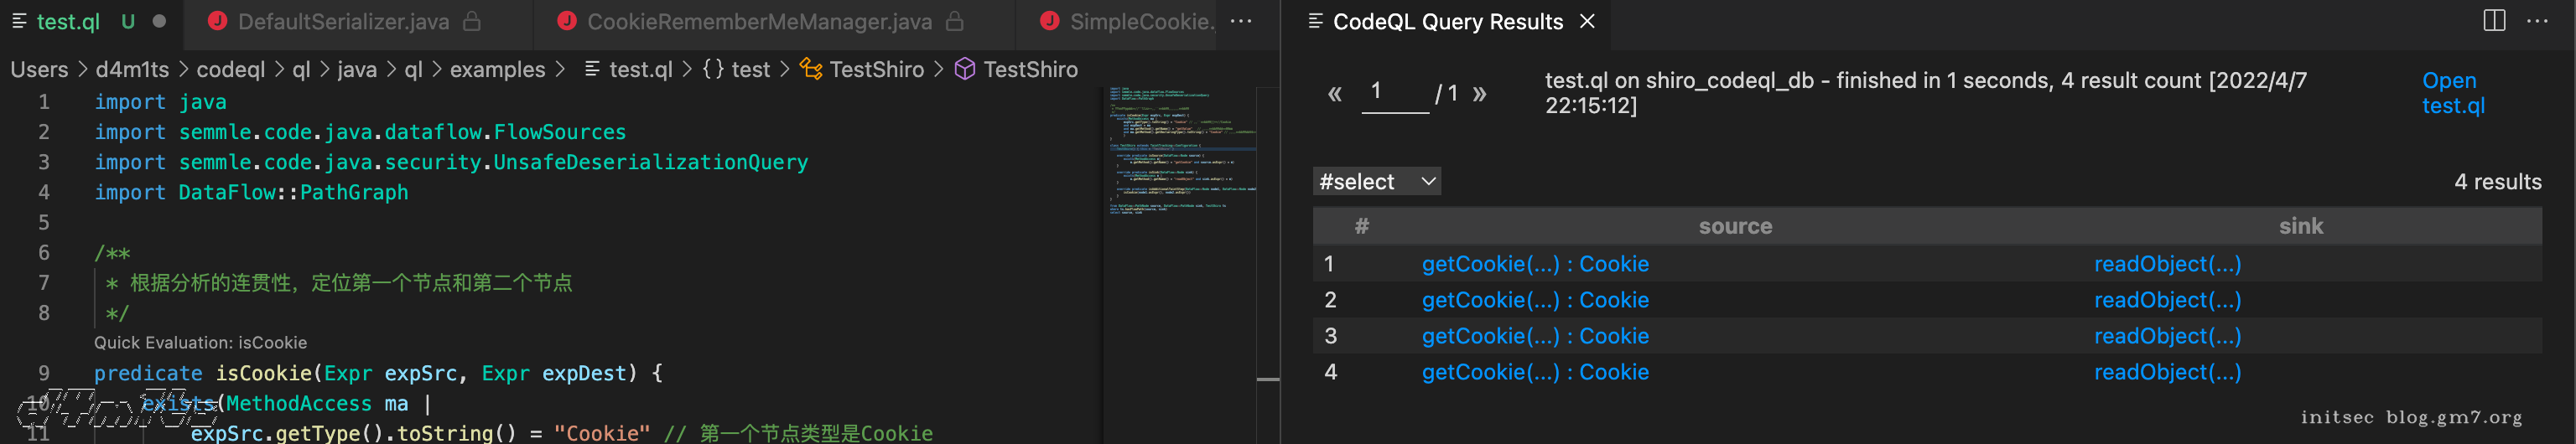The width and height of the screenshot is (2576, 444).
Task: Open the #select result set dropdown
Action: [x=1376, y=181]
